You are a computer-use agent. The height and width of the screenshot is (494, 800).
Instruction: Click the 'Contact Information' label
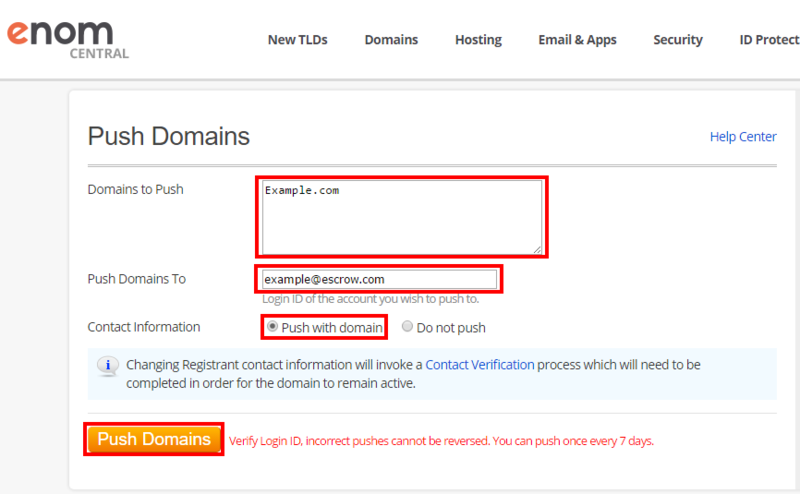144,327
